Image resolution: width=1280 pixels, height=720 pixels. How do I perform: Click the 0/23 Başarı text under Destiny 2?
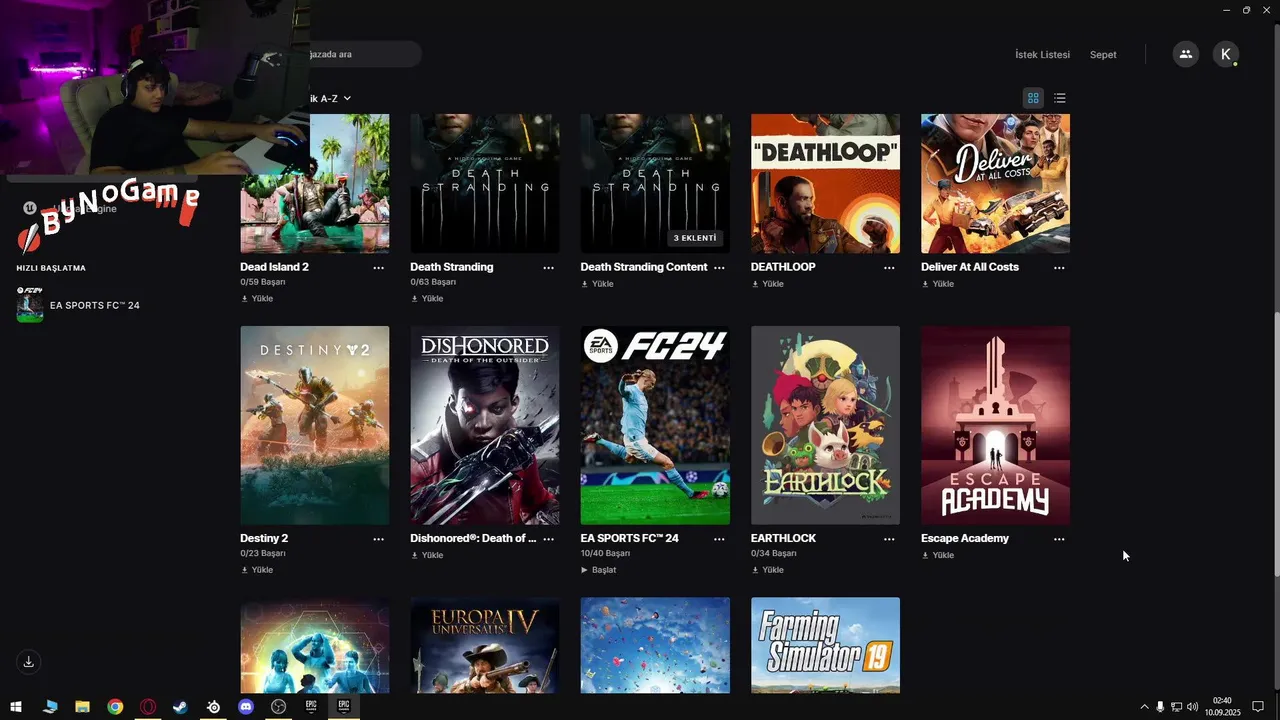(263, 553)
